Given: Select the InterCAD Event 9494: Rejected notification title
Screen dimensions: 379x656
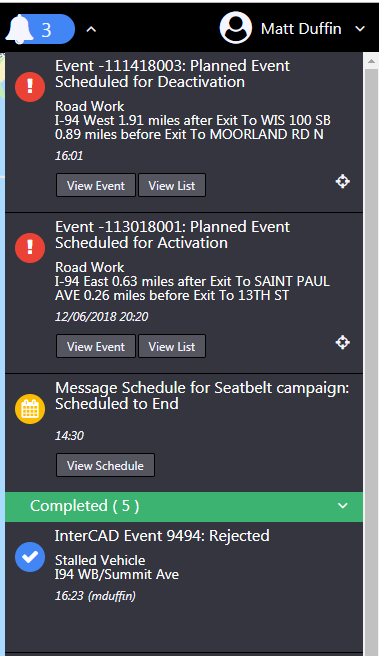Looking at the screenshot, I should point(162,536).
